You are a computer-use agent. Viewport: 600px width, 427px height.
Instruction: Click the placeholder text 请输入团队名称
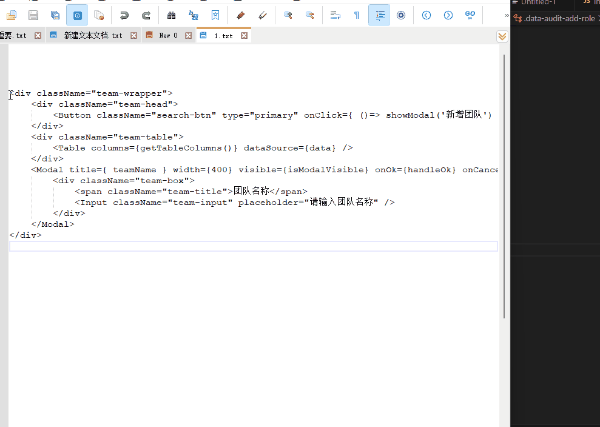click(x=341, y=202)
